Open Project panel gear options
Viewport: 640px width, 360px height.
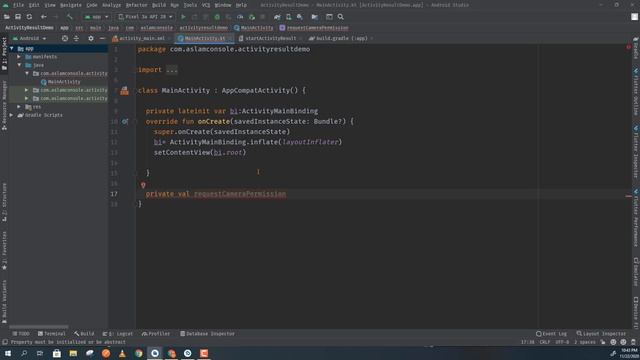[x=91, y=38]
